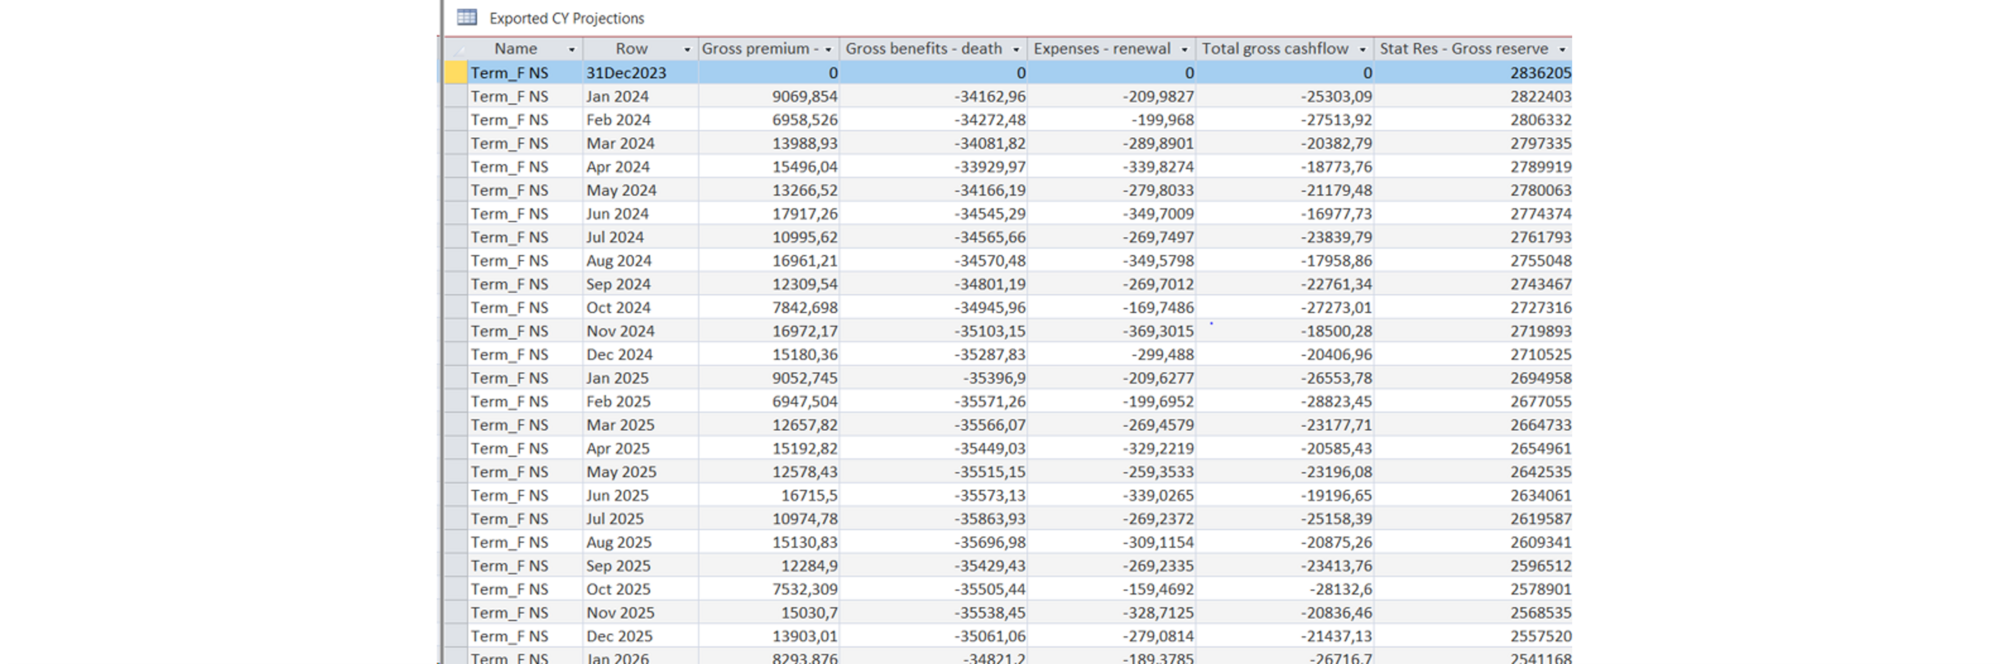Click the Feb 2024 cell
The height and width of the screenshot is (664, 2000).
click(640, 119)
